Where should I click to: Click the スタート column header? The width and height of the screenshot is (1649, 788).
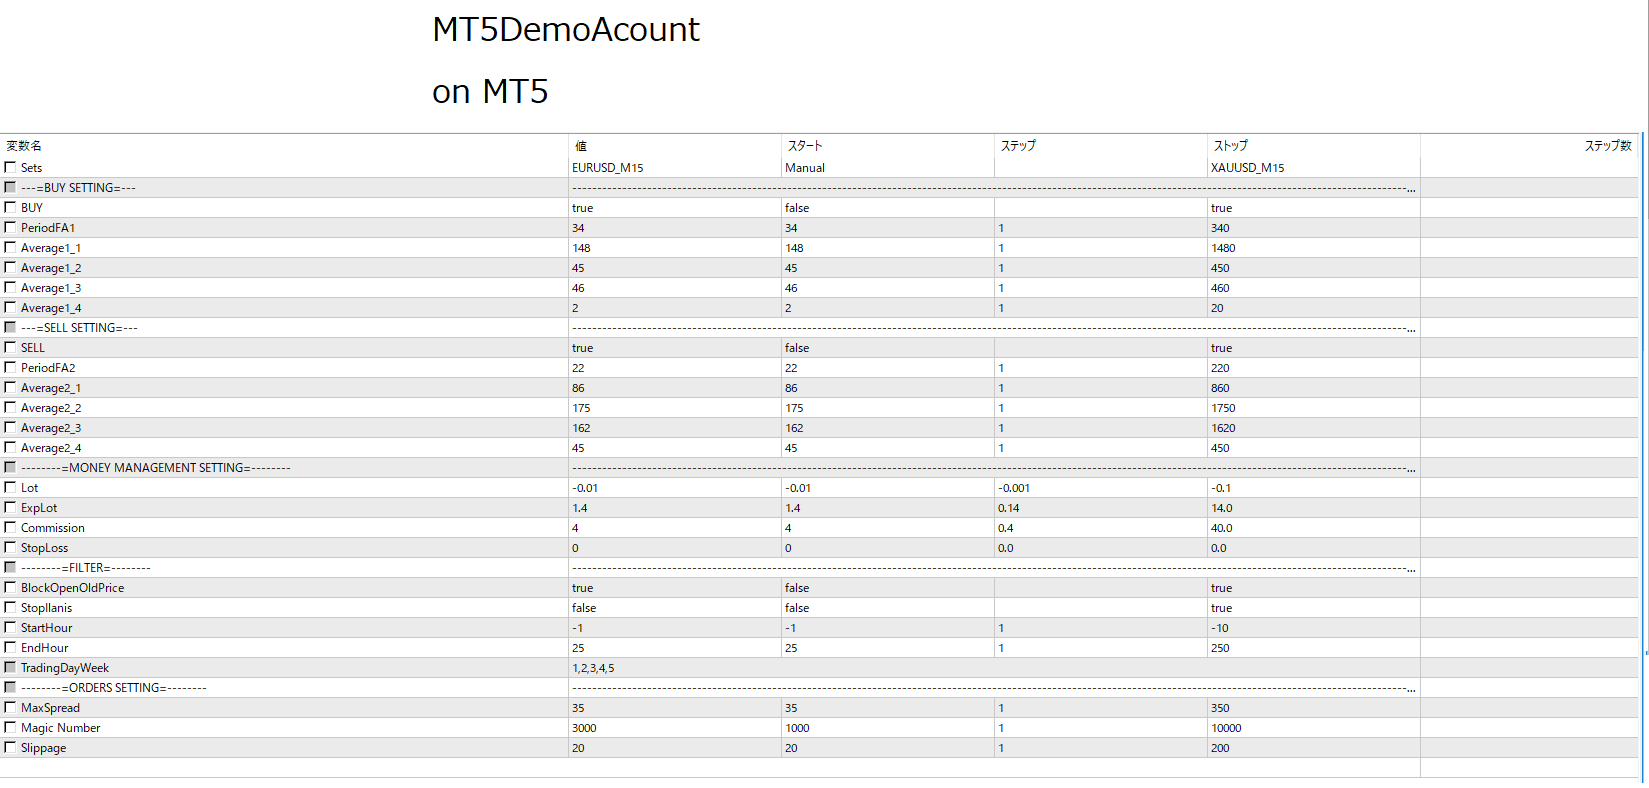[804, 146]
